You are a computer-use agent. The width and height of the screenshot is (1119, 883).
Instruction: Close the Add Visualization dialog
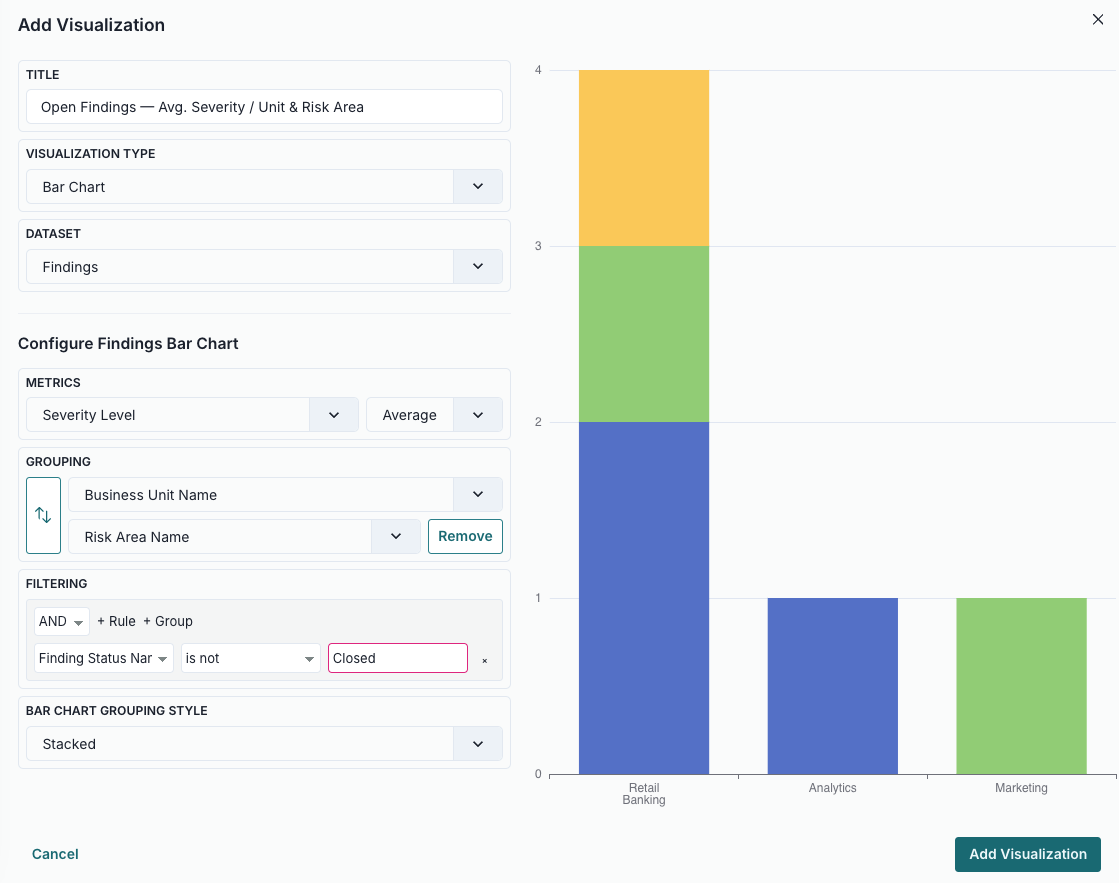click(x=1097, y=19)
